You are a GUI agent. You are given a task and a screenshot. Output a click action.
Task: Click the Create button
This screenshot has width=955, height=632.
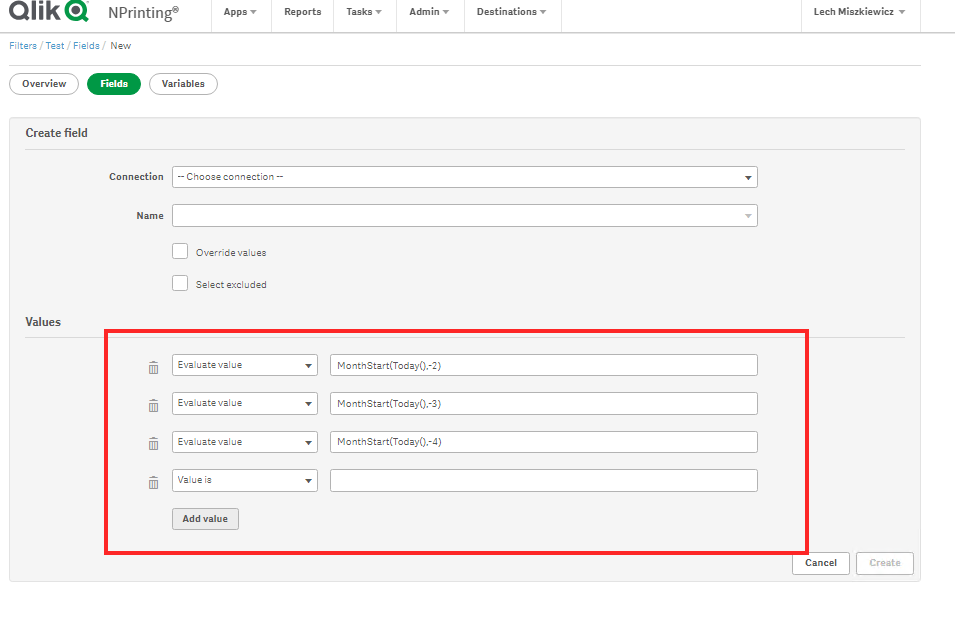tap(885, 563)
